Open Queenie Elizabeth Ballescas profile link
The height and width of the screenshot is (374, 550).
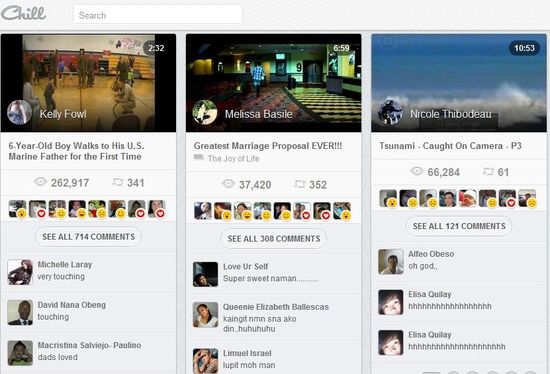[x=276, y=307]
